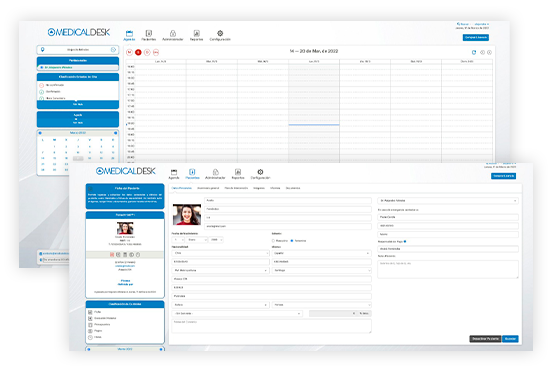Click the fourth red circle view button
Viewport: 553px width, 388px height.
tap(156, 52)
